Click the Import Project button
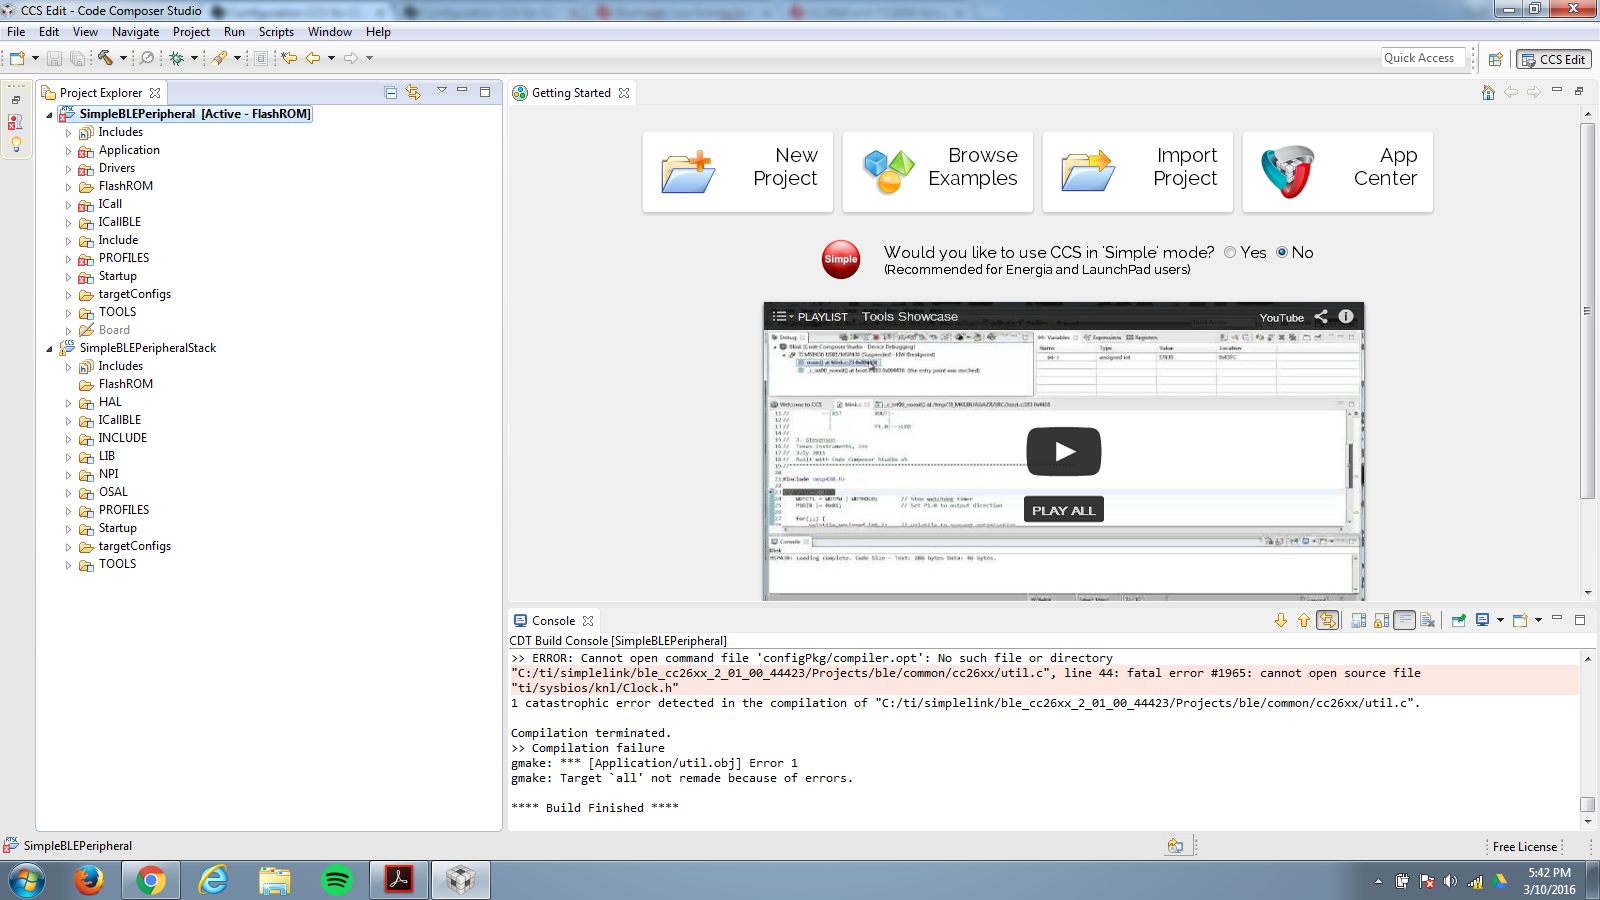Viewport: 1600px width, 900px height. point(1138,172)
